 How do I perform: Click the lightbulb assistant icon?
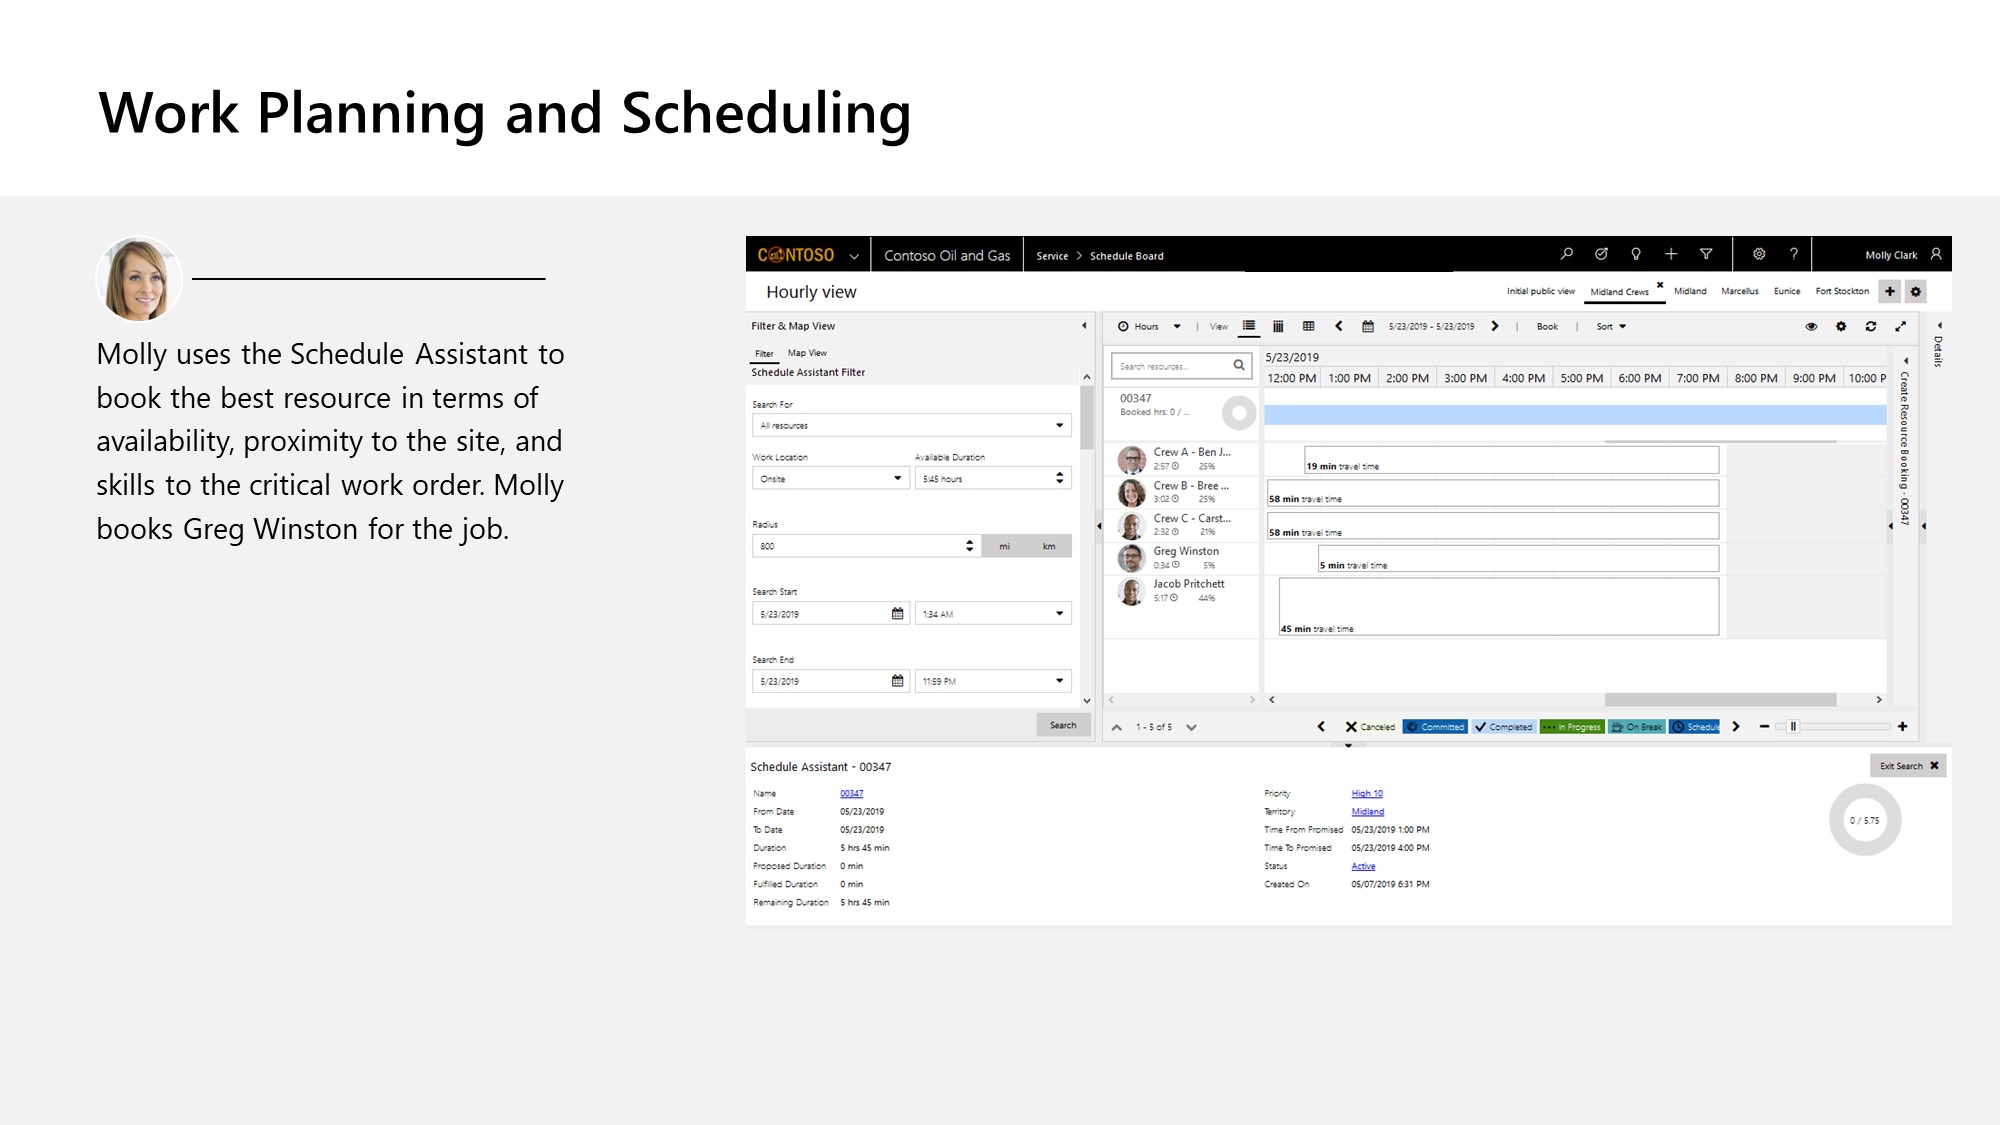click(x=1636, y=254)
